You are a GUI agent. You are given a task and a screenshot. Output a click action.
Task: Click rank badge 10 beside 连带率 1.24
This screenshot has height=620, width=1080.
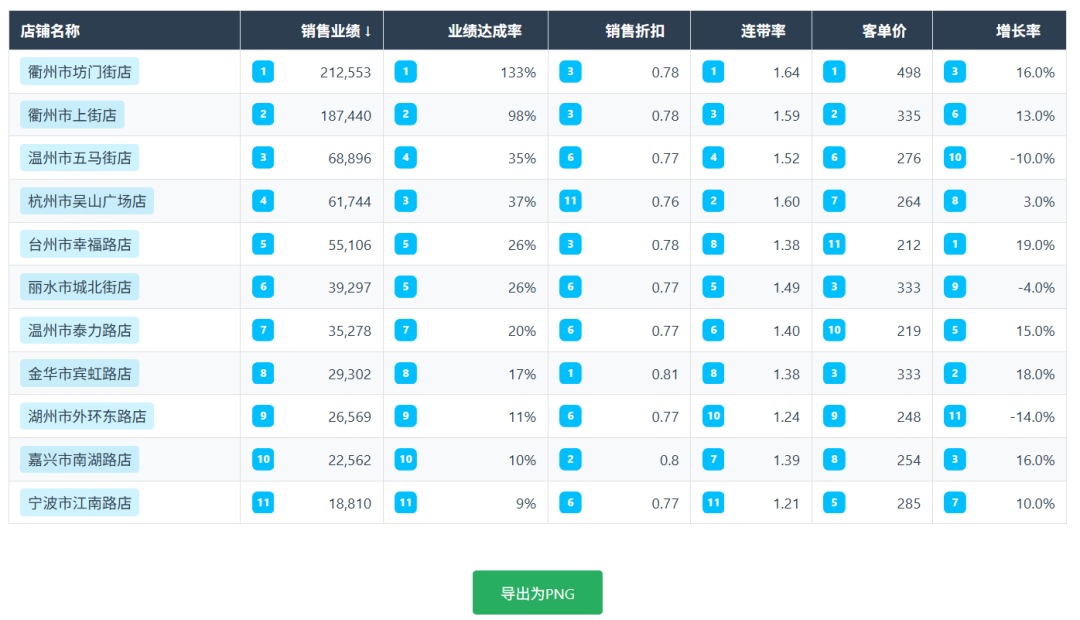(x=713, y=416)
